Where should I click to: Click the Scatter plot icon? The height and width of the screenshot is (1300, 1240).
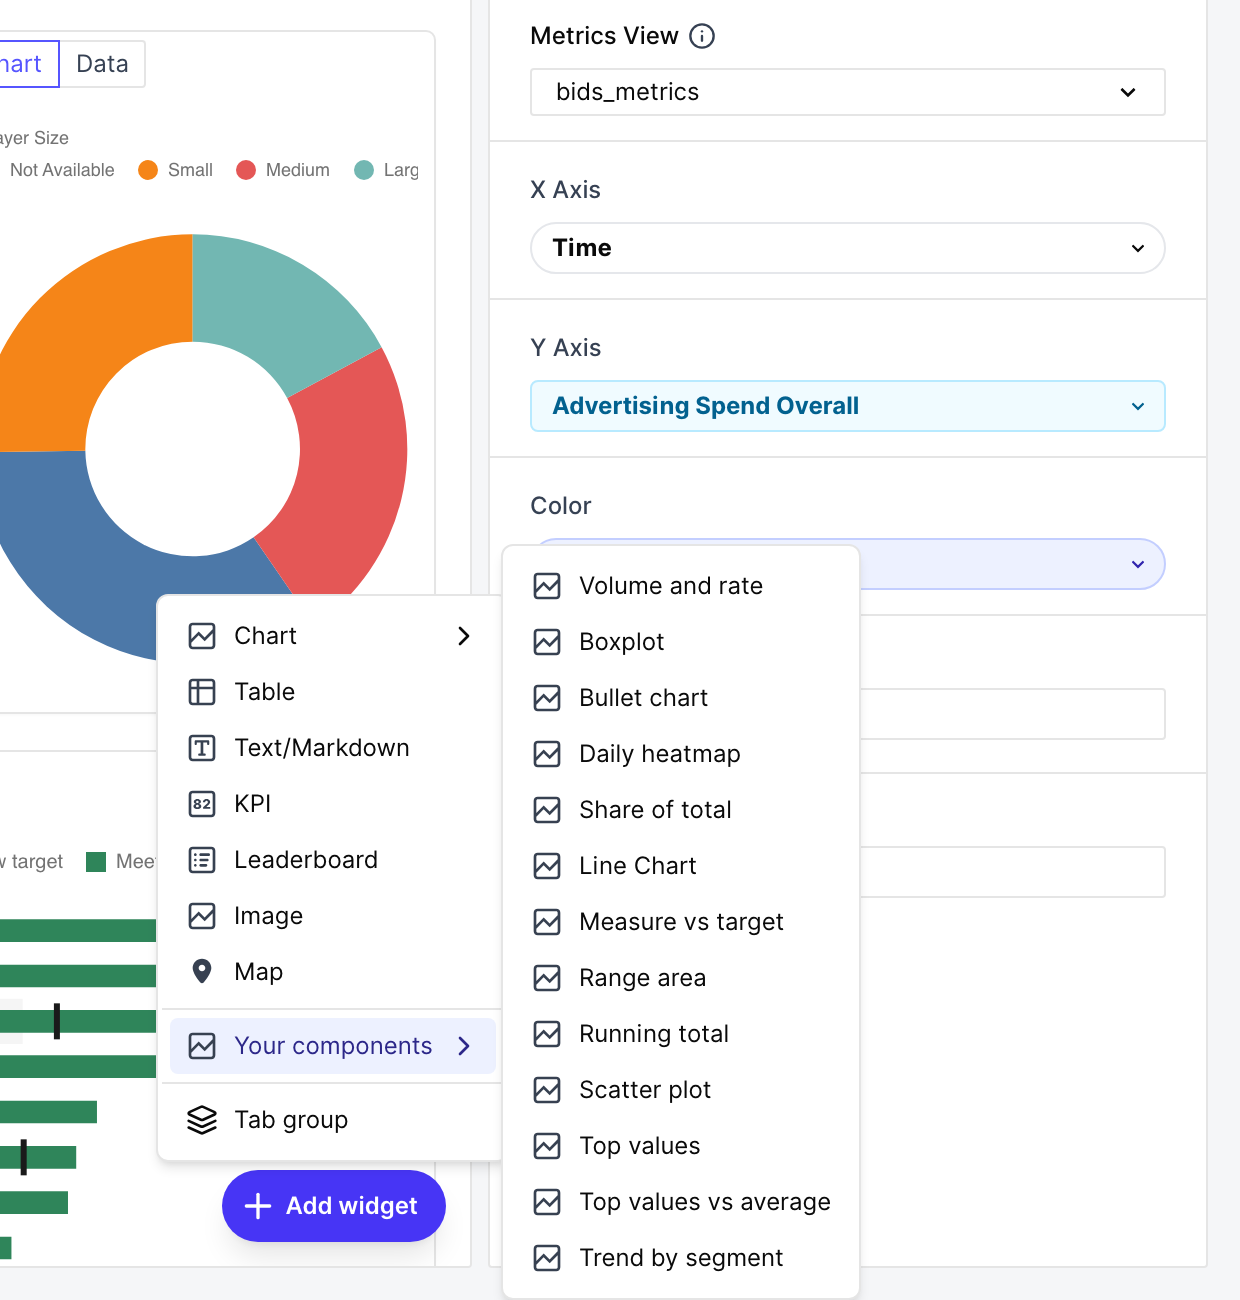pos(547,1090)
